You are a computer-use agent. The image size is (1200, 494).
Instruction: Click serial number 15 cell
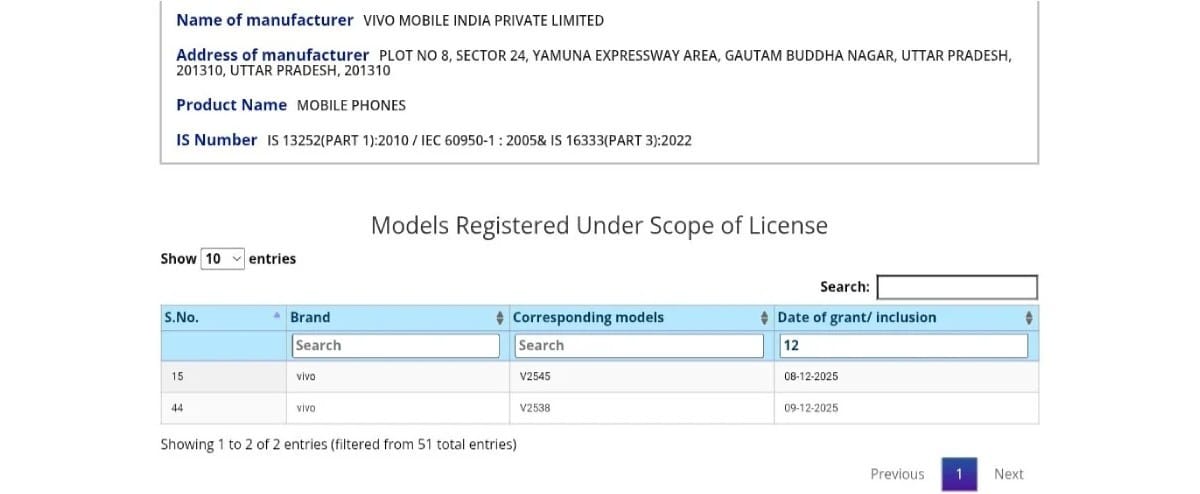tap(177, 377)
